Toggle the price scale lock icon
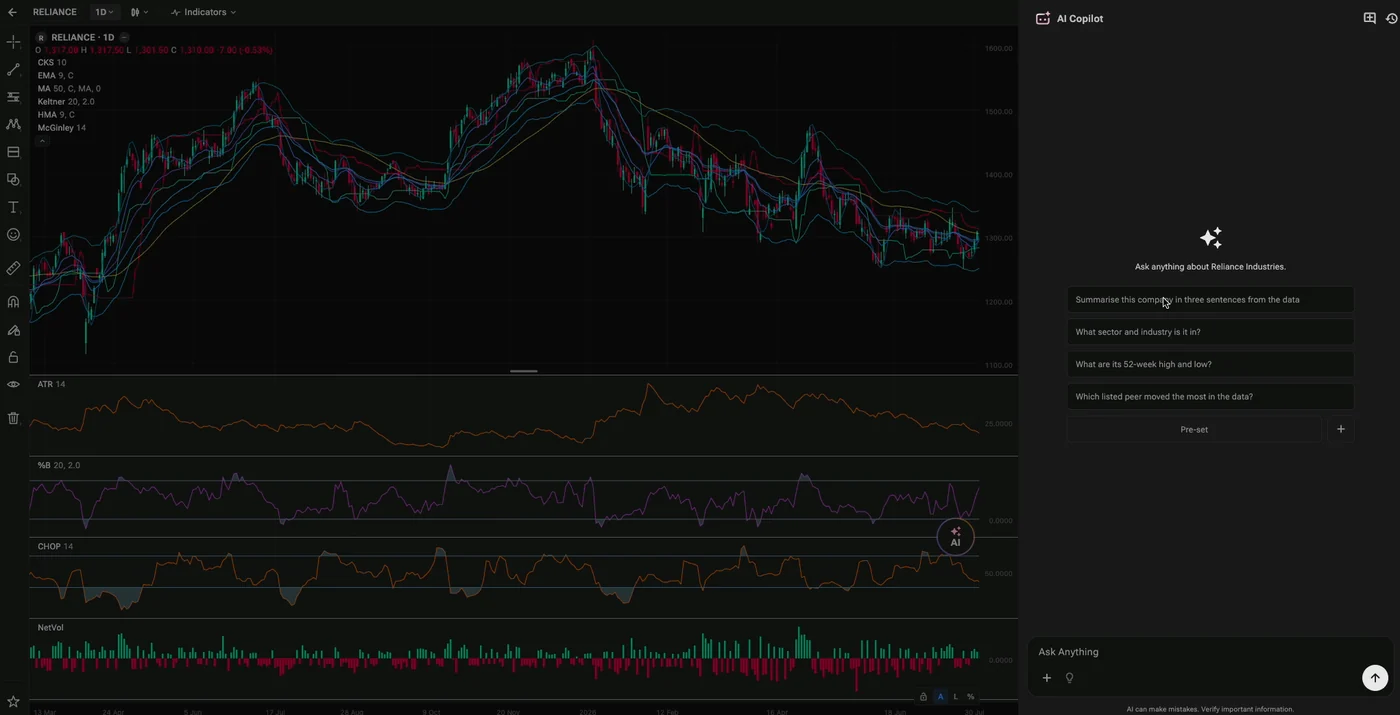 (x=923, y=696)
